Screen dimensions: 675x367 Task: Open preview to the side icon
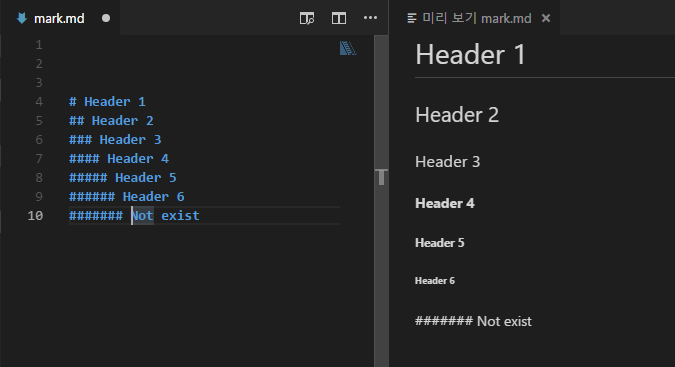[307, 18]
